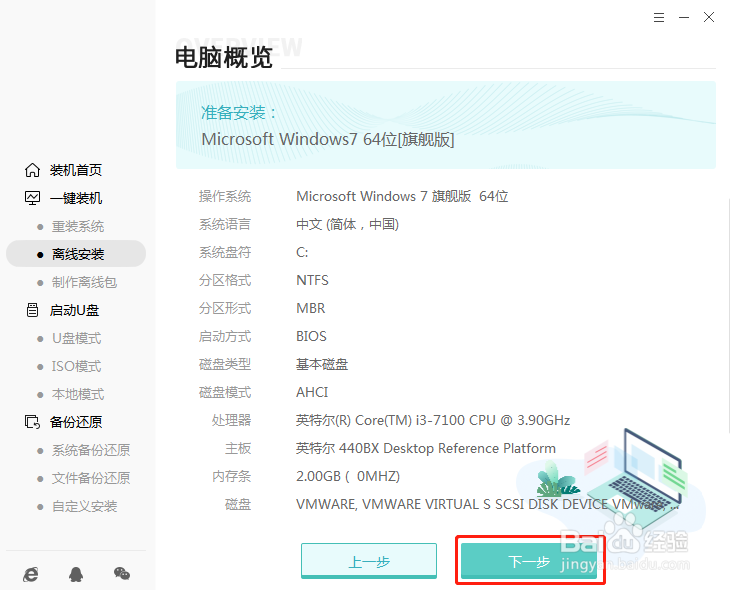Click the 下一步 next button

point(529,561)
